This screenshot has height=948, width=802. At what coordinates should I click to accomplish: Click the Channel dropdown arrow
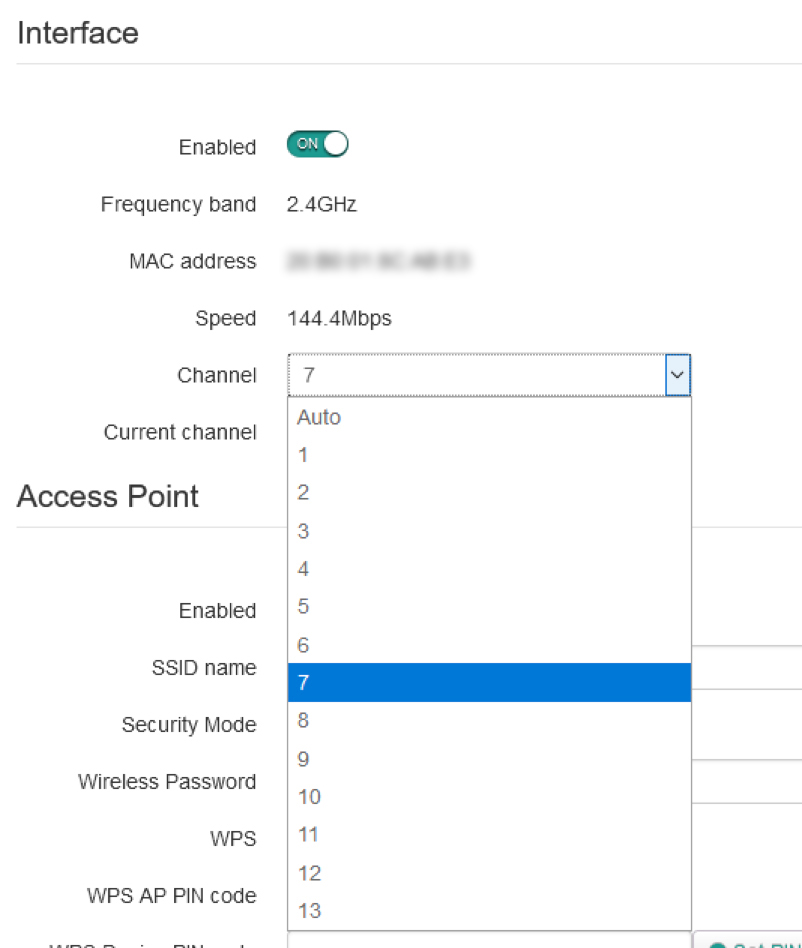677,375
